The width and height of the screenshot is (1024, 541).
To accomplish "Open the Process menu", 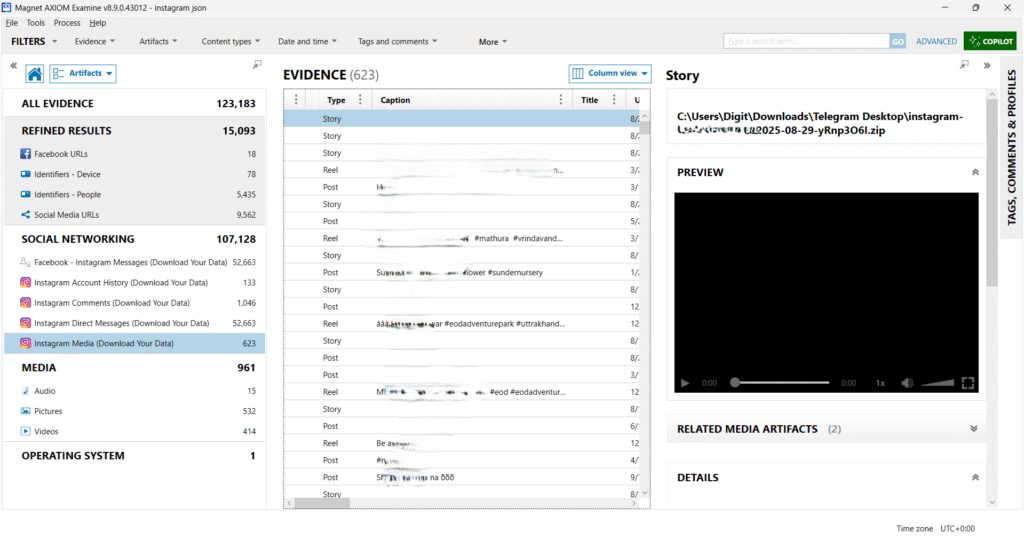I will point(67,23).
